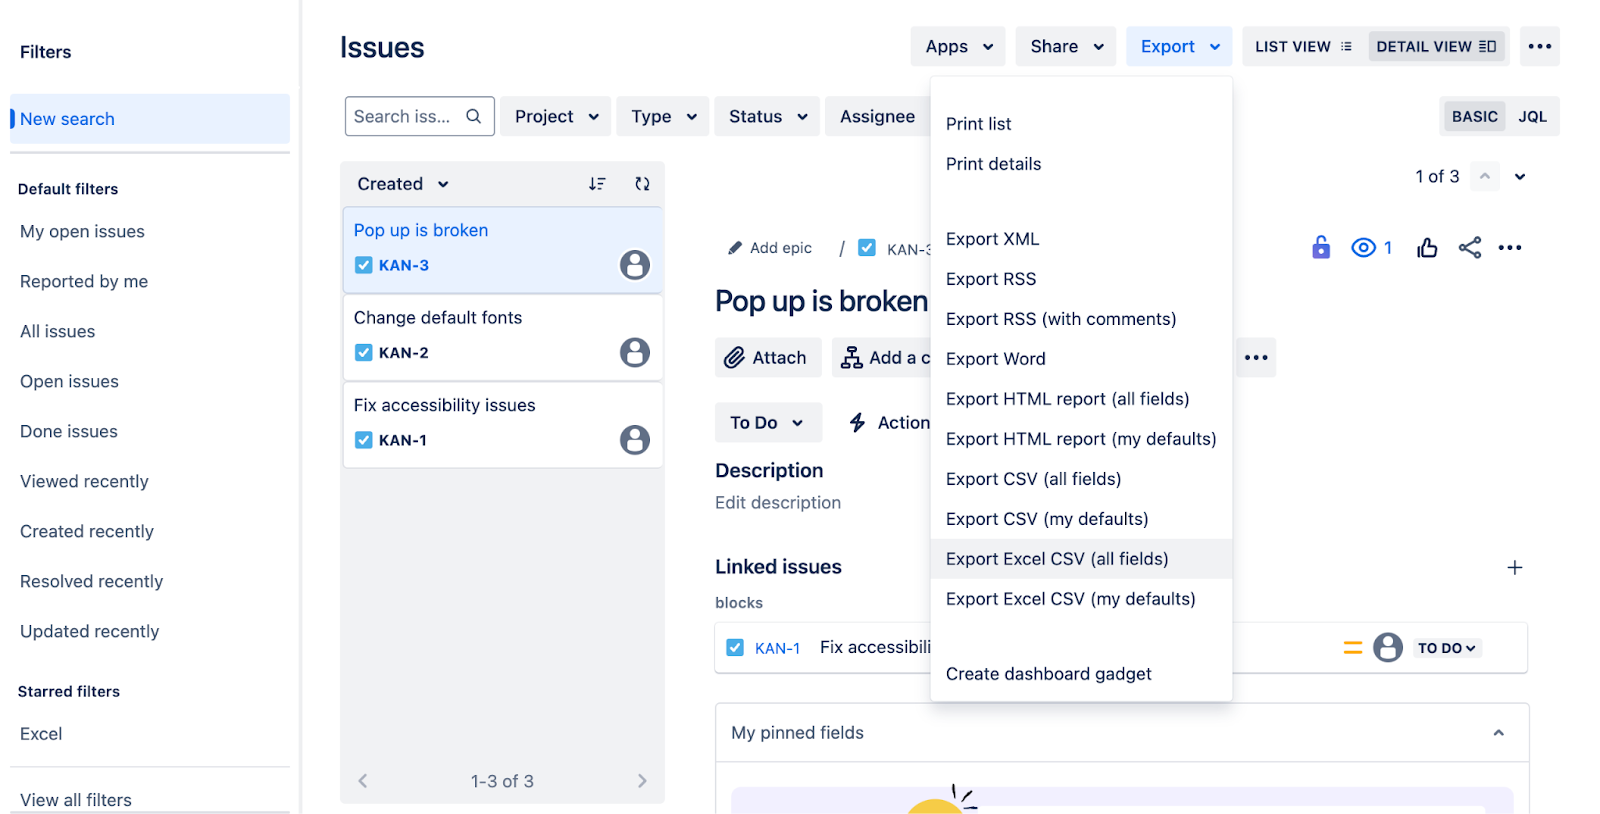Viewport: 1600px width, 814px height.
Task: Select Print details from Export menu
Action: (1081, 164)
